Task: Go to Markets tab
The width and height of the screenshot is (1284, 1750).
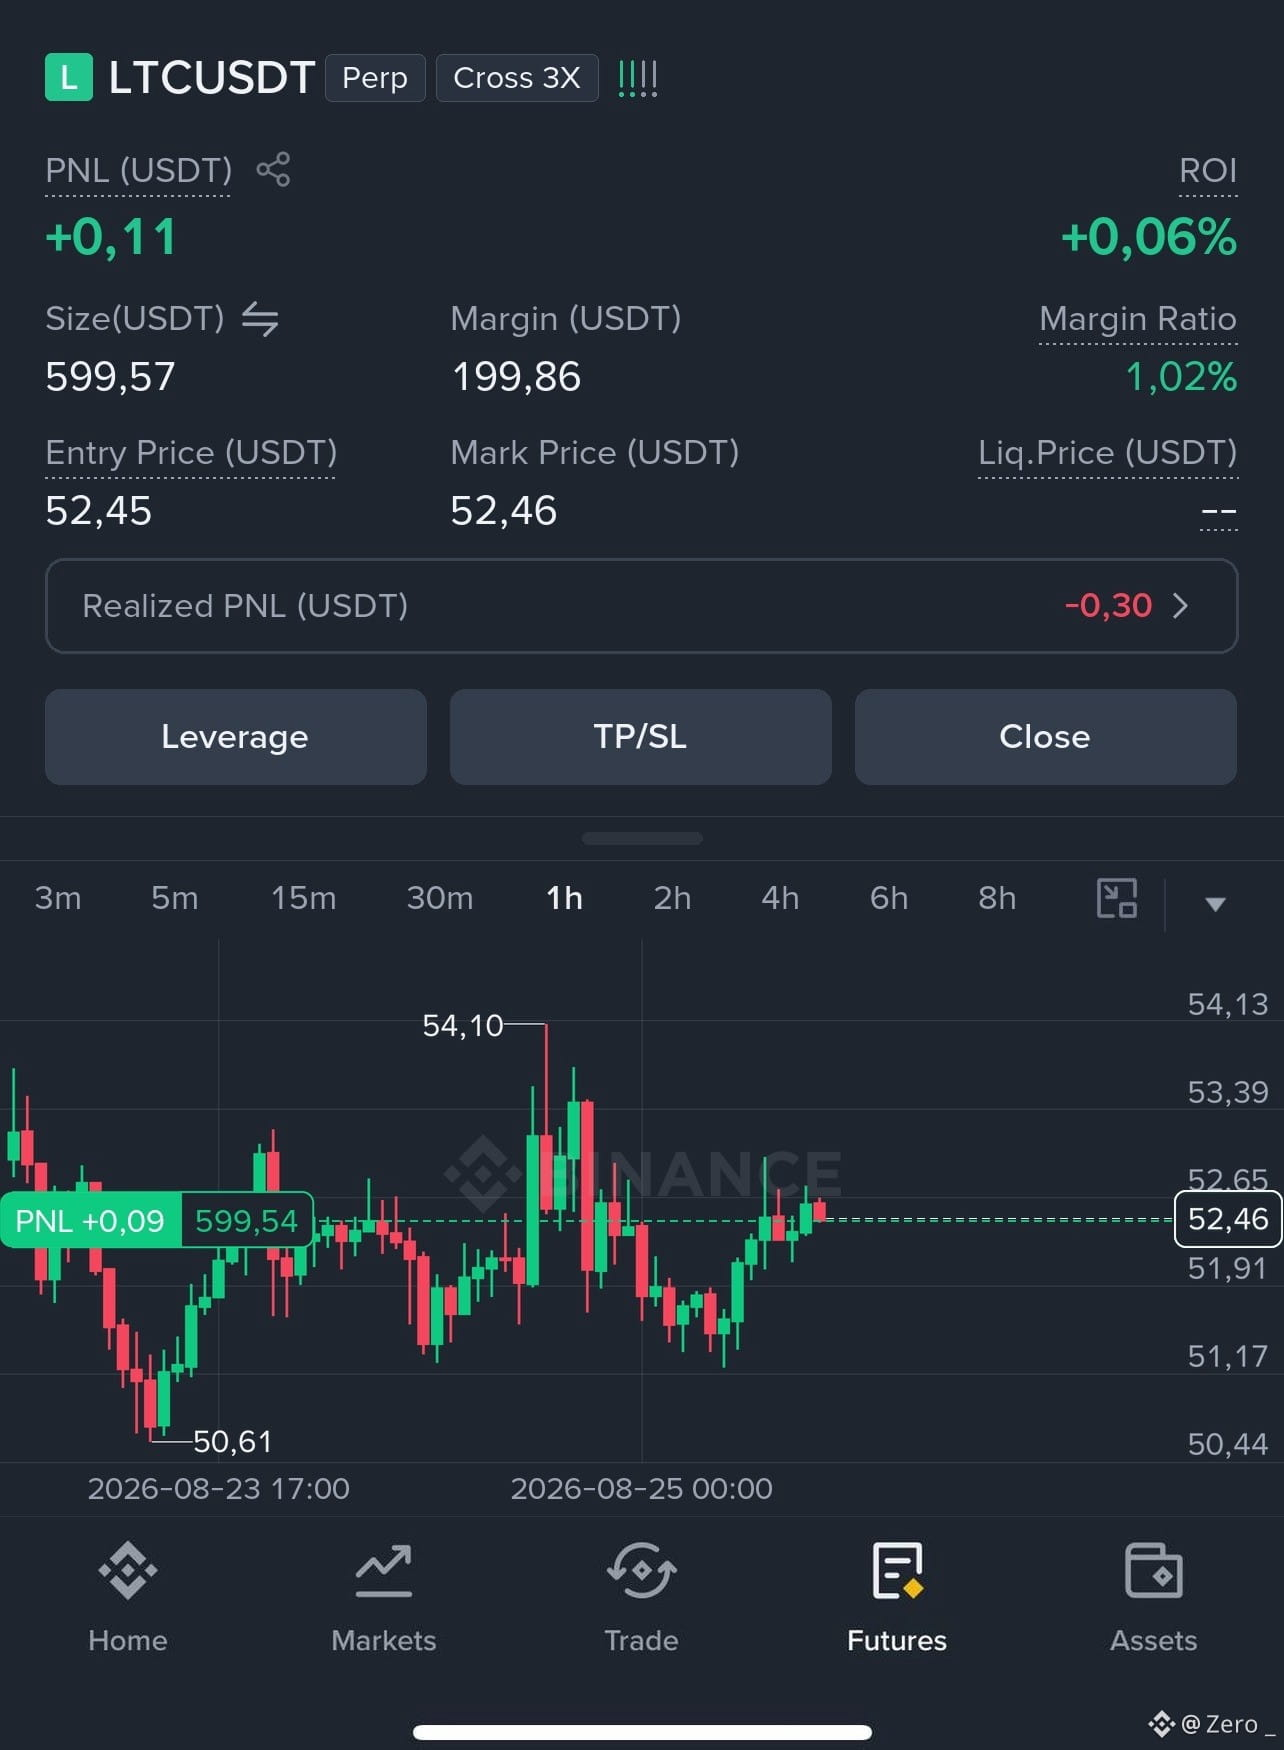Action: pos(384,1597)
